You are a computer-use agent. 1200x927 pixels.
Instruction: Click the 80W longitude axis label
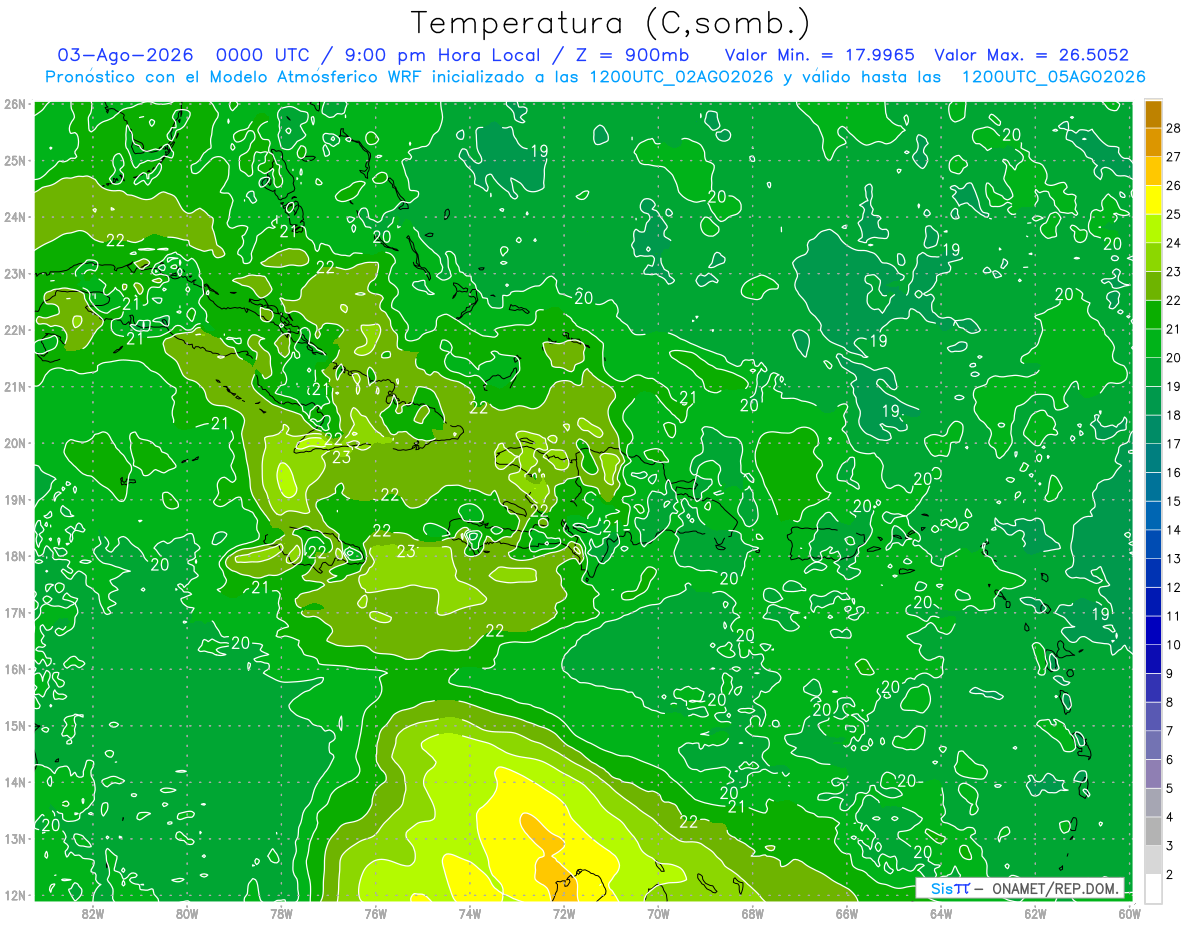click(187, 913)
